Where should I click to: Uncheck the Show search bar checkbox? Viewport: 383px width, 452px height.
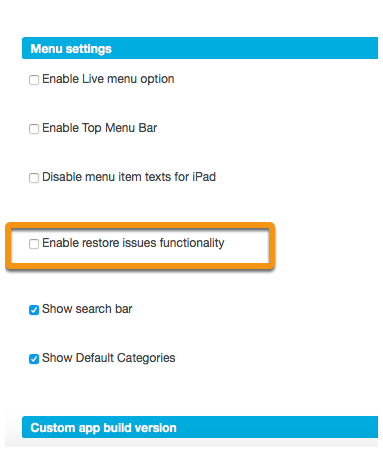tap(34, 310)
